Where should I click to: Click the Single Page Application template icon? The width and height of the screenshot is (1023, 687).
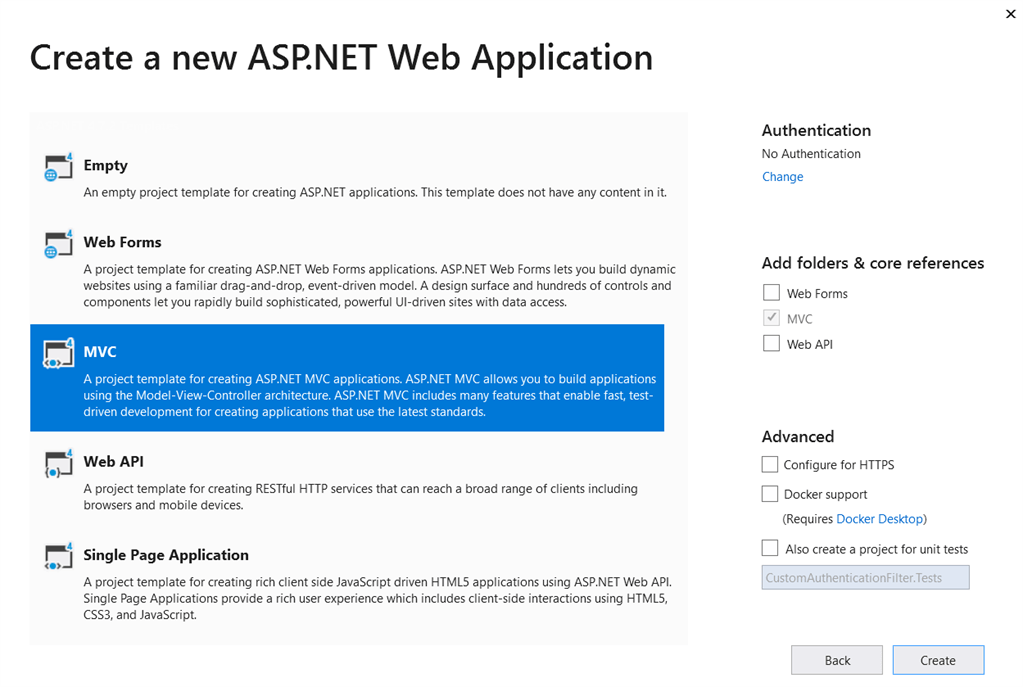(58, 556)
